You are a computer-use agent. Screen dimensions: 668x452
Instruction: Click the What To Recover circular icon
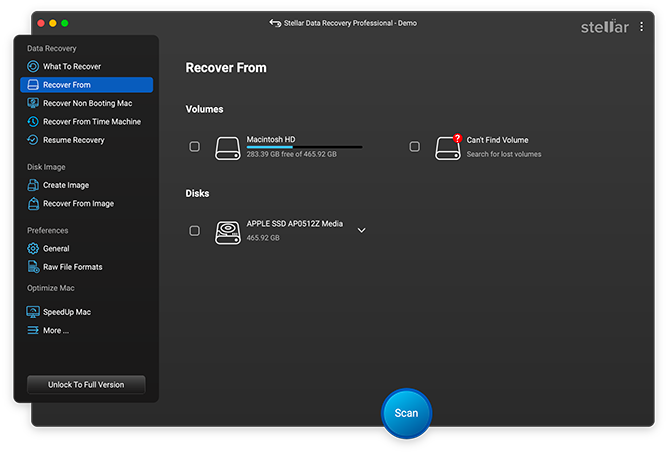(33, 66)
